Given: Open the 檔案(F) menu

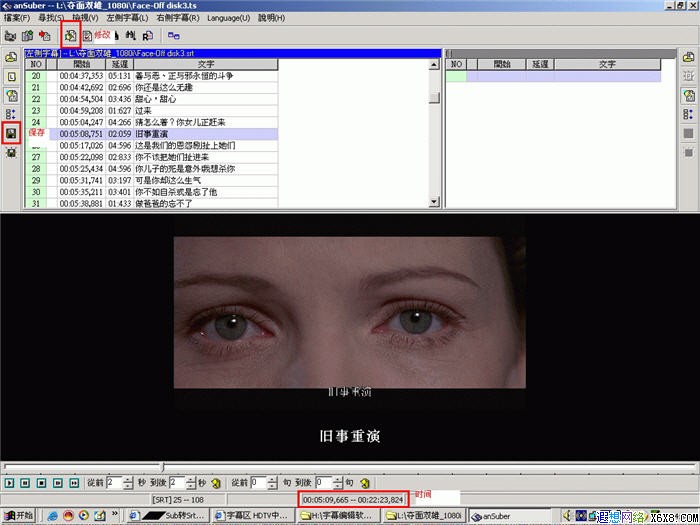Looking at the screenshot, I should (x=17, y=18).
